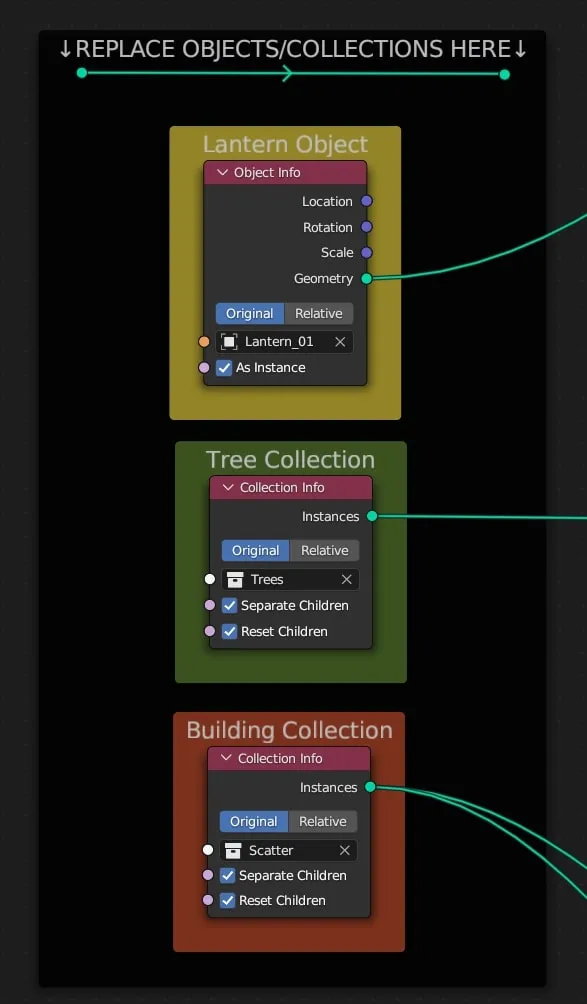Clear the Lantern_01 object field

341,342
